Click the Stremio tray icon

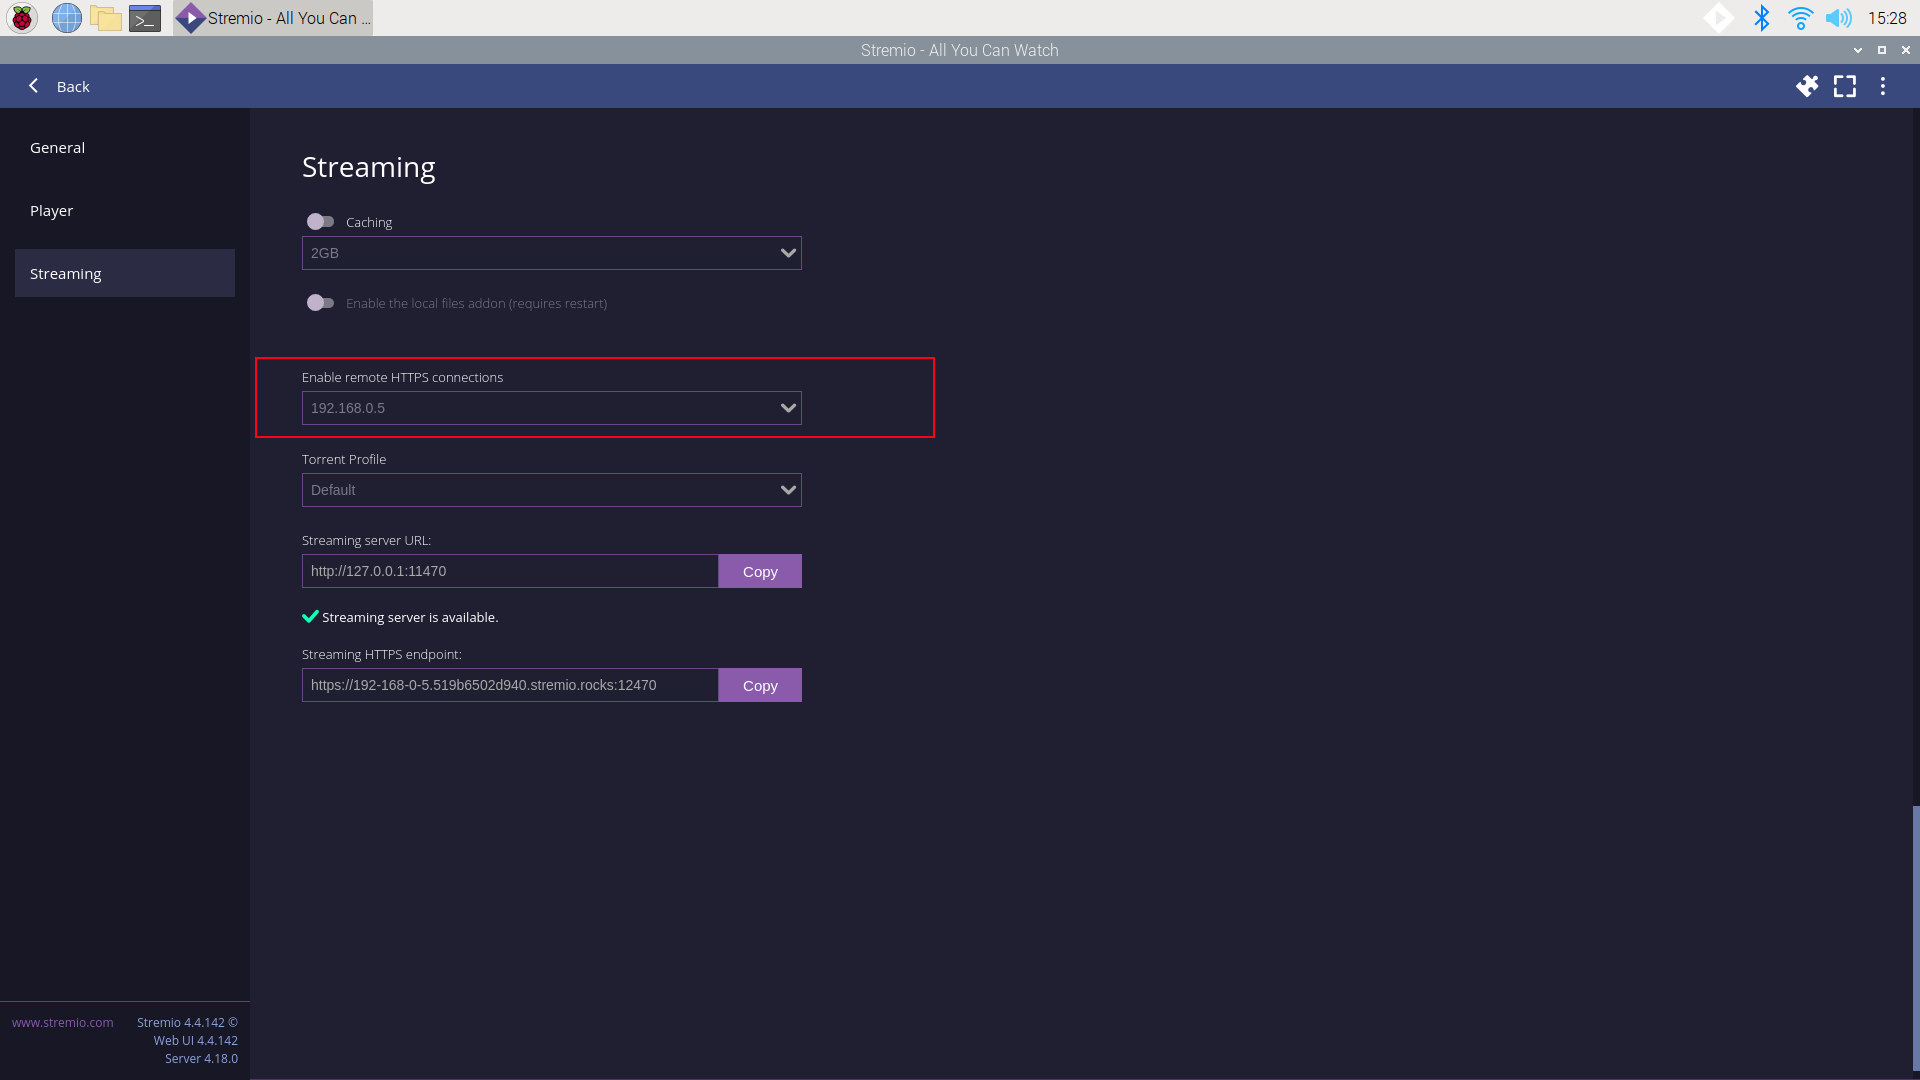tap(1719, 18)
